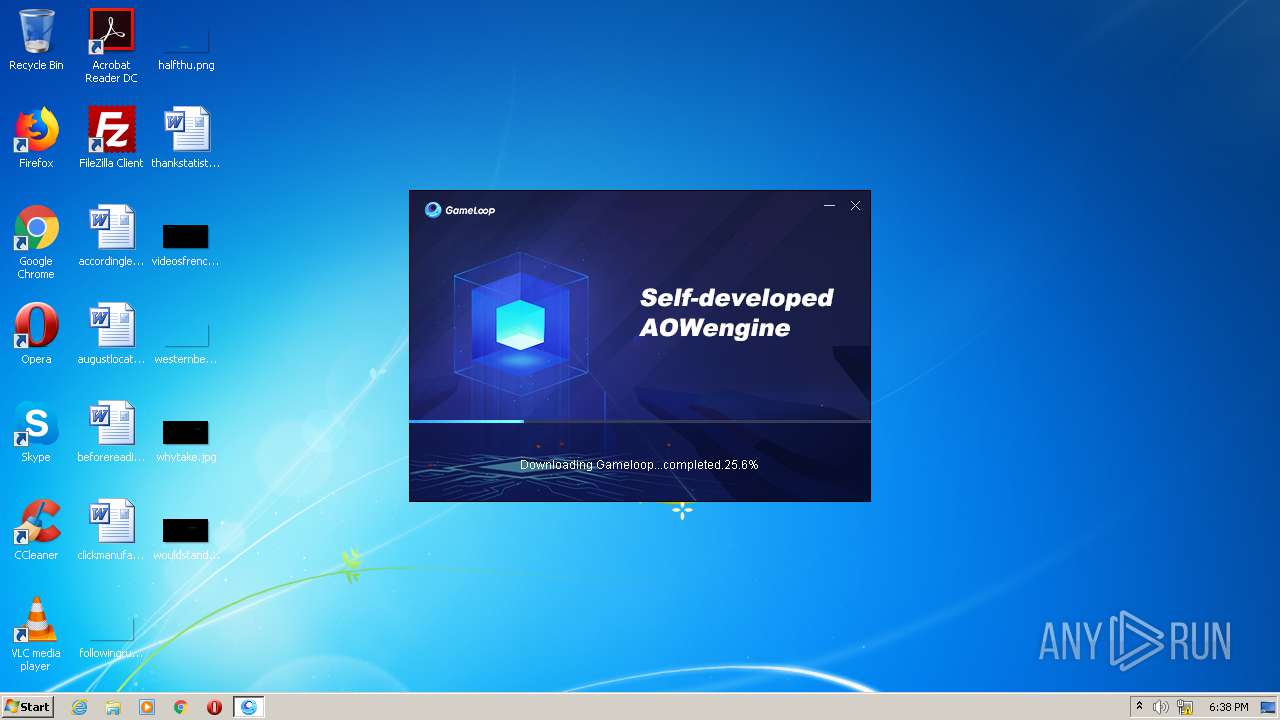Click the Gameloop logo in installer
Image resolution: width=1280 pixels, height=720 pixels.
point(460,210)
